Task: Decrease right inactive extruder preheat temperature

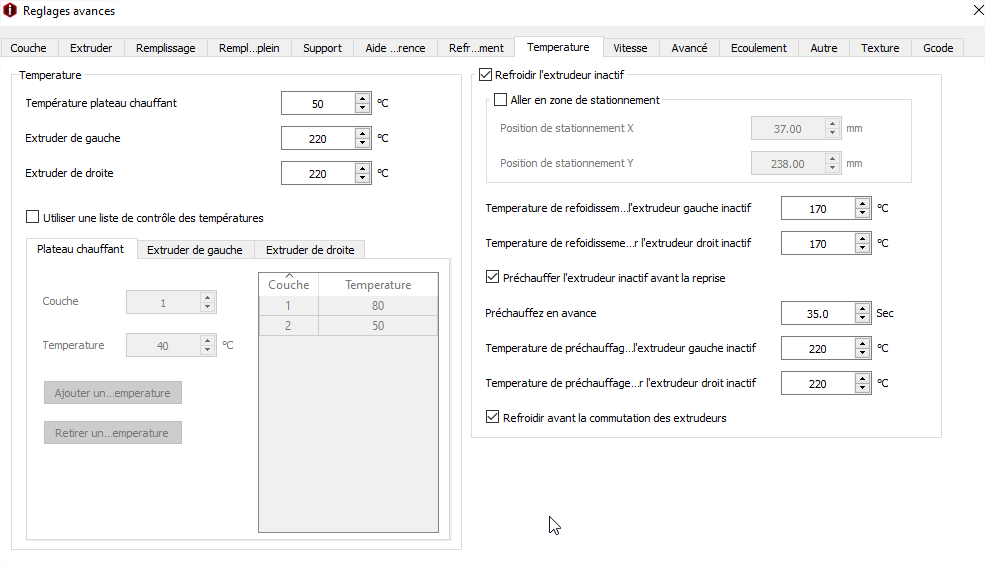Action: point(863,388)
